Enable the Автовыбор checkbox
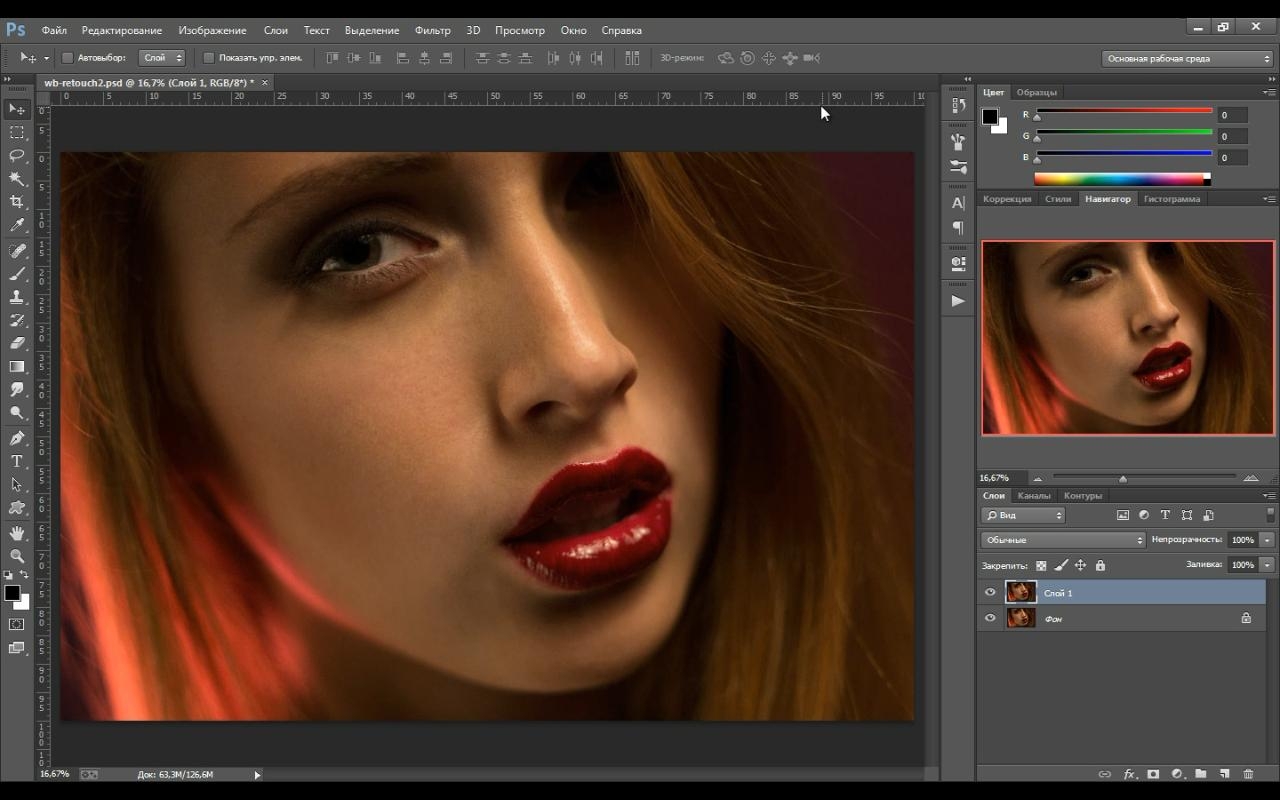This screenshot has height=800, width=1280. click(x=68, y=58)
